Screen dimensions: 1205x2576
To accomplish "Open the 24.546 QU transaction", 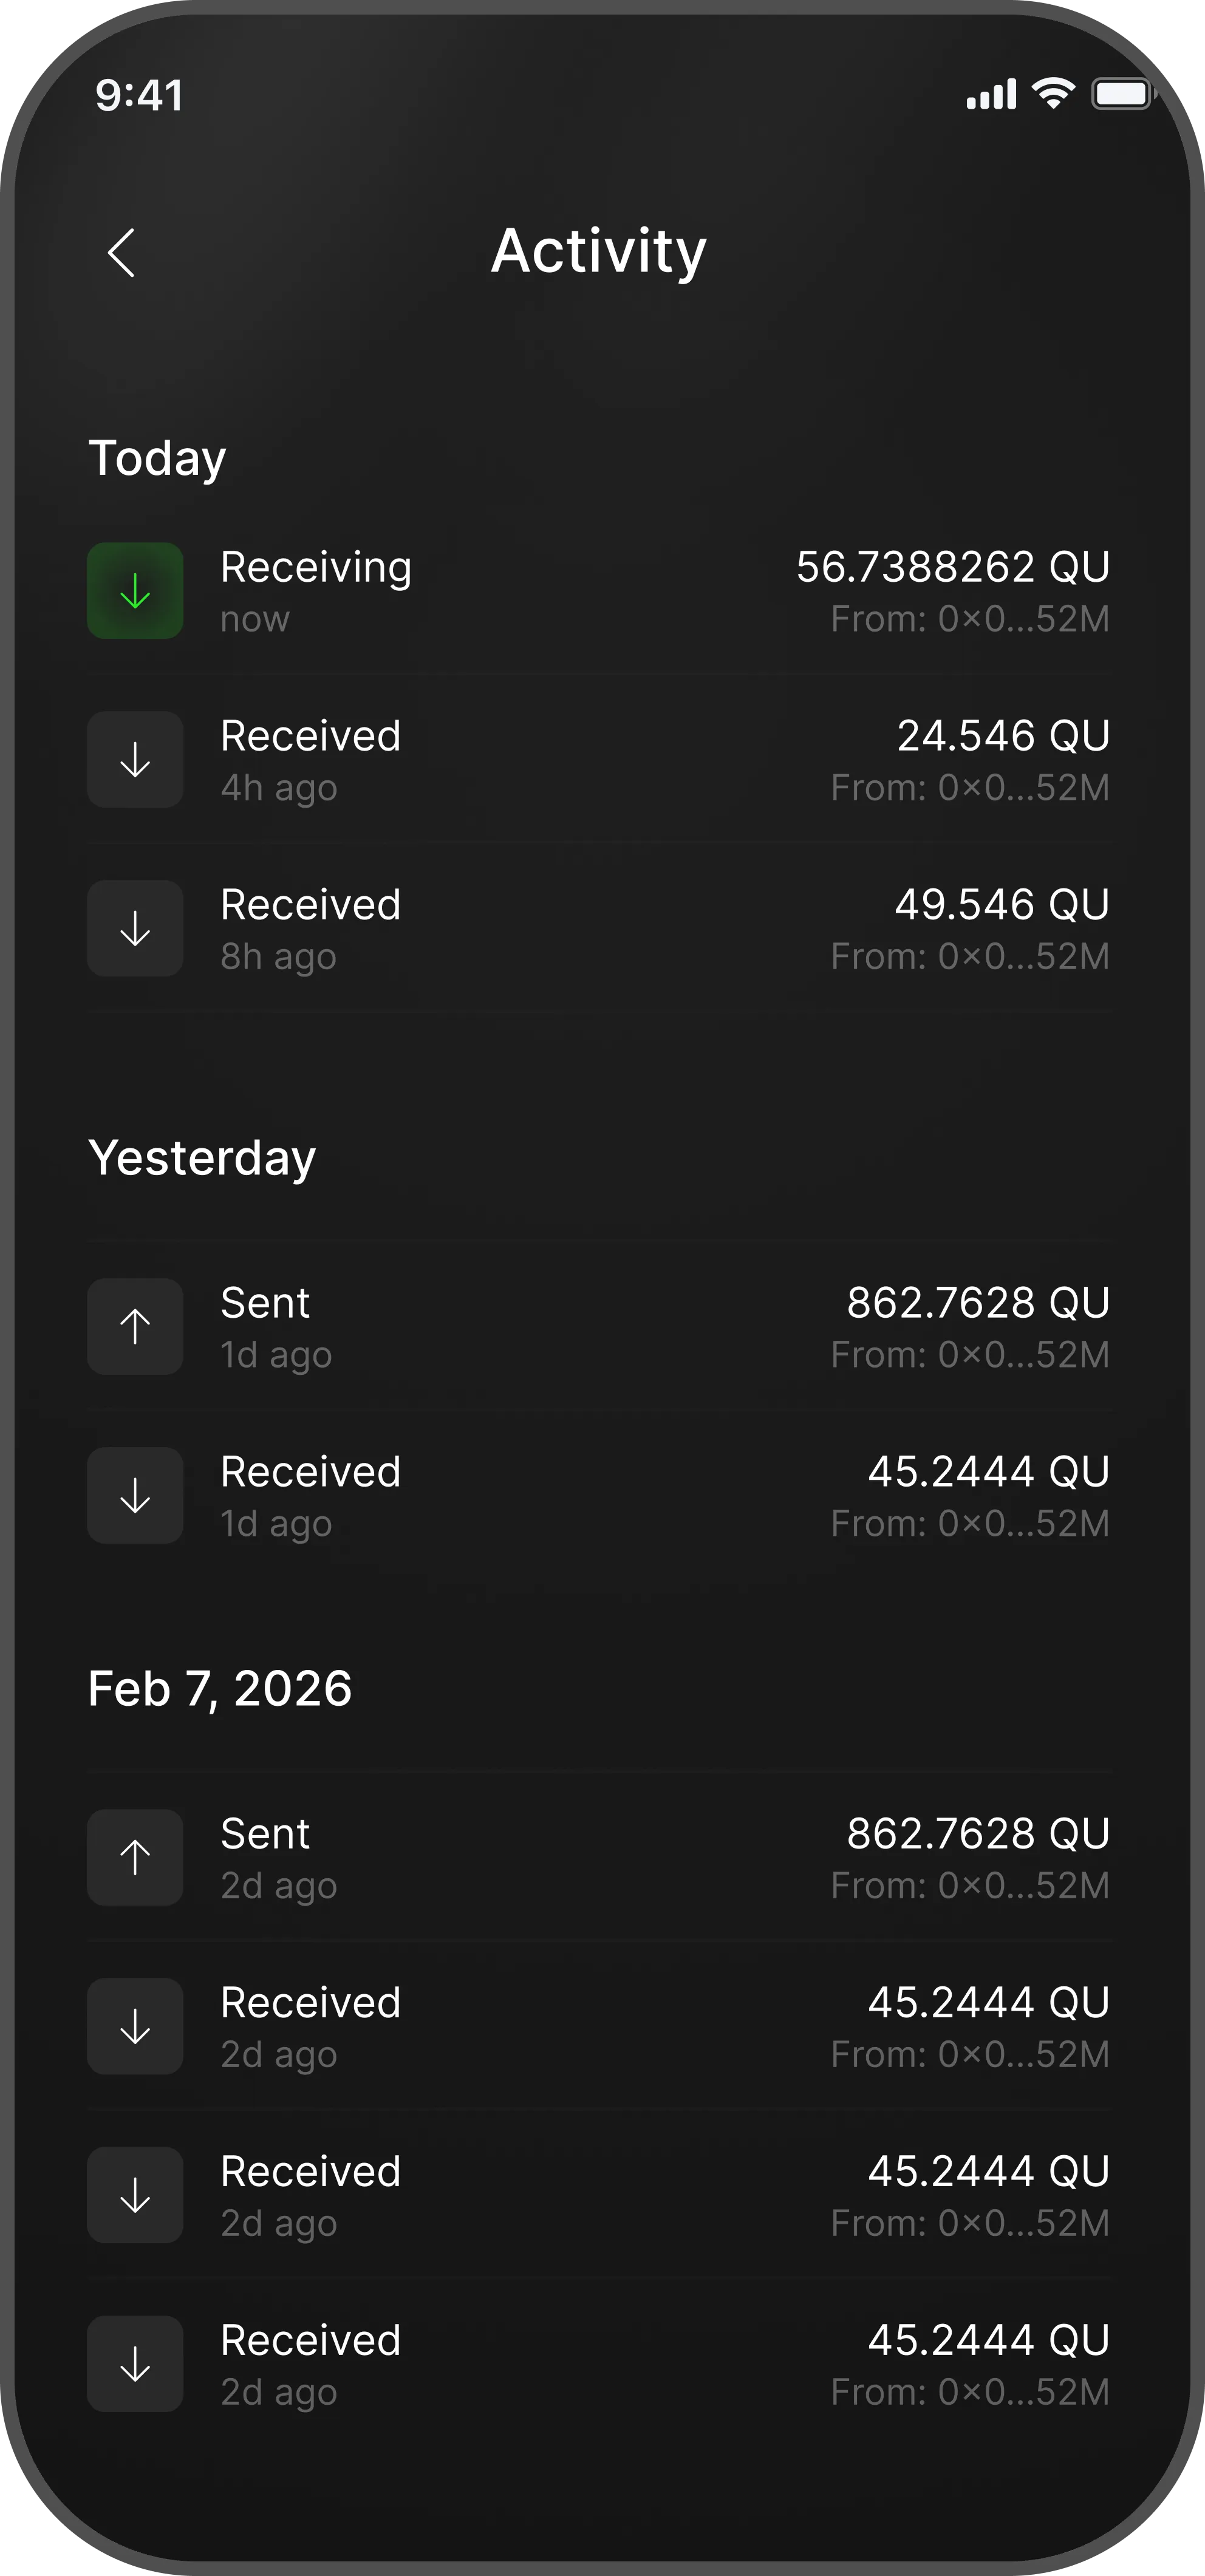I will [1003, 736].
